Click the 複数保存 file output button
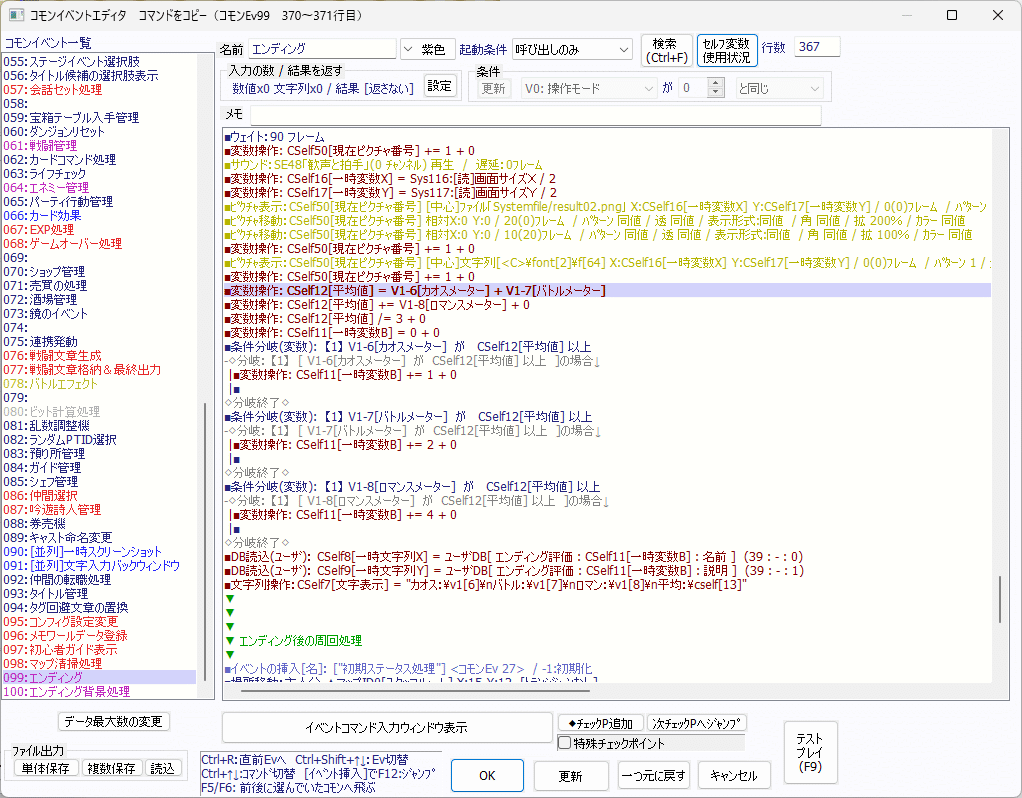Screen dimensions: 1022x798 click(x=111, y=769)
